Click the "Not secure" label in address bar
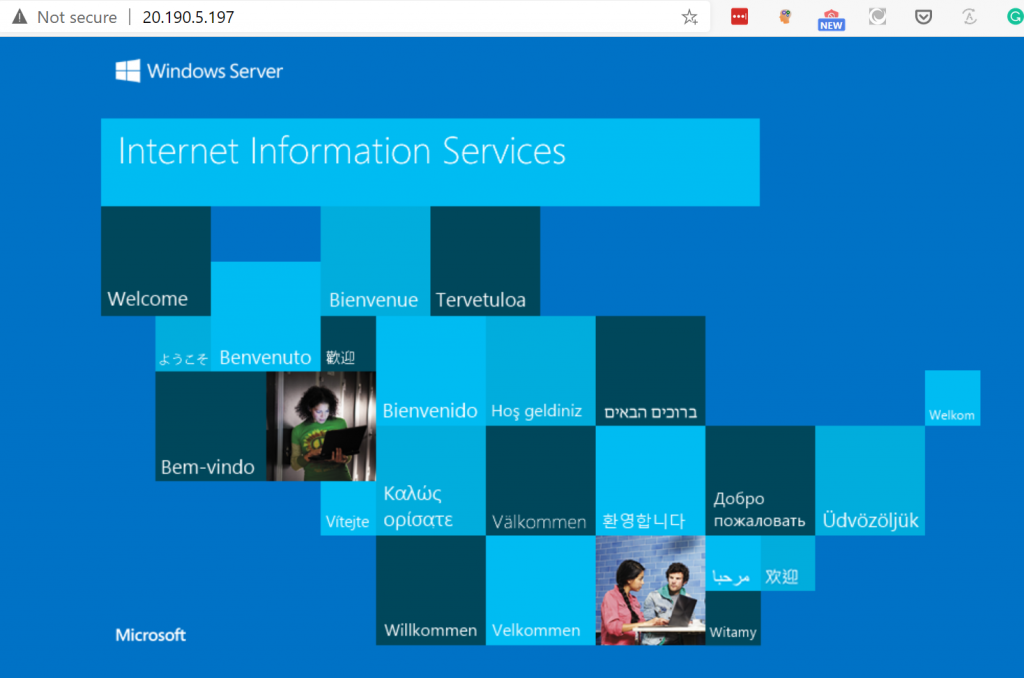1024x678 pixels. 77,17
